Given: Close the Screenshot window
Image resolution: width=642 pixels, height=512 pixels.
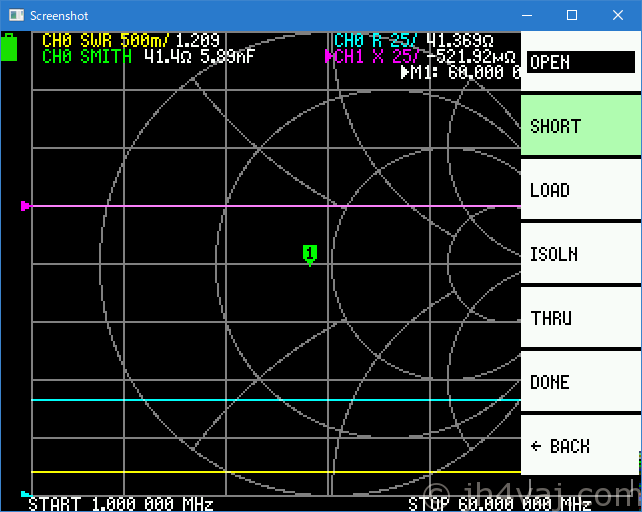Looking at the screenshot, I should click(x=618, y=16).
